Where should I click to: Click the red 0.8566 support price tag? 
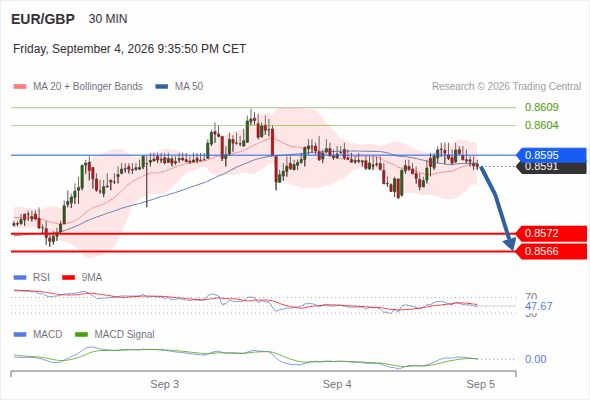click(x=551, y=251)
